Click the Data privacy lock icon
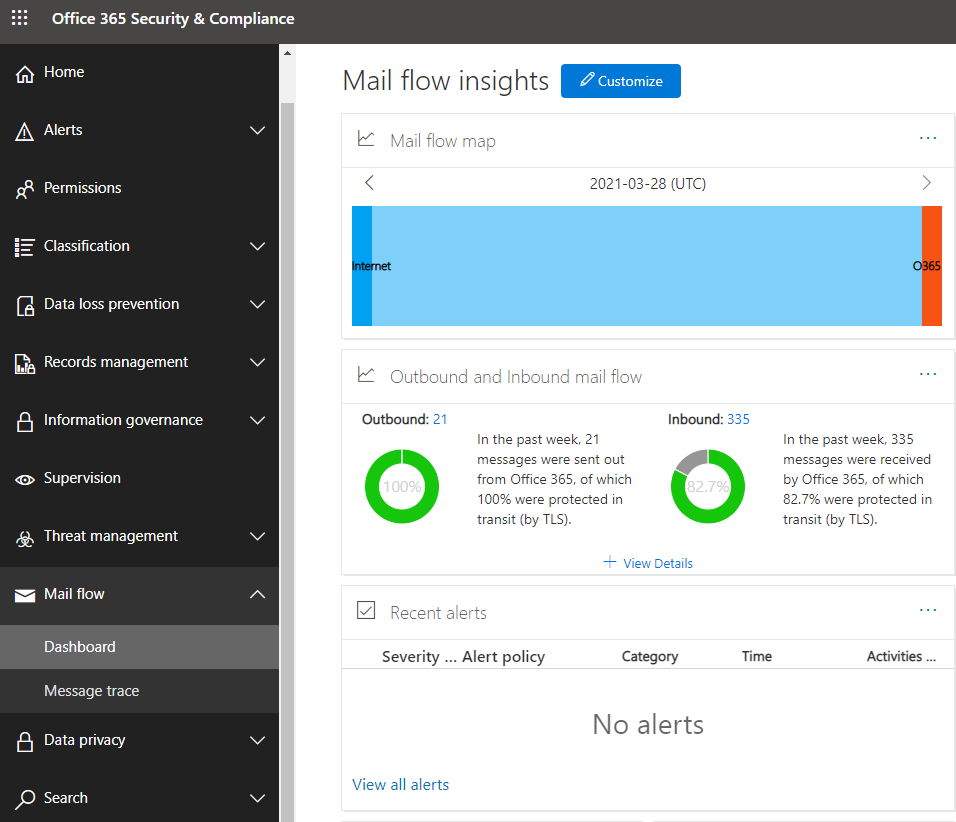Image resolution: width=956 pixels, height=822 pixels. tap(25, 742)
